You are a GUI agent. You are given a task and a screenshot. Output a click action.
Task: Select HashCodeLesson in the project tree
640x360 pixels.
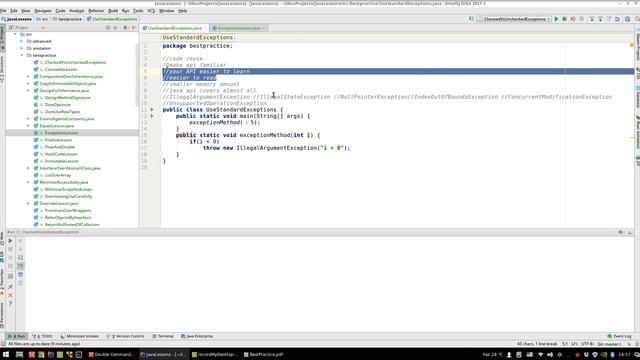(x=61, y=154)
